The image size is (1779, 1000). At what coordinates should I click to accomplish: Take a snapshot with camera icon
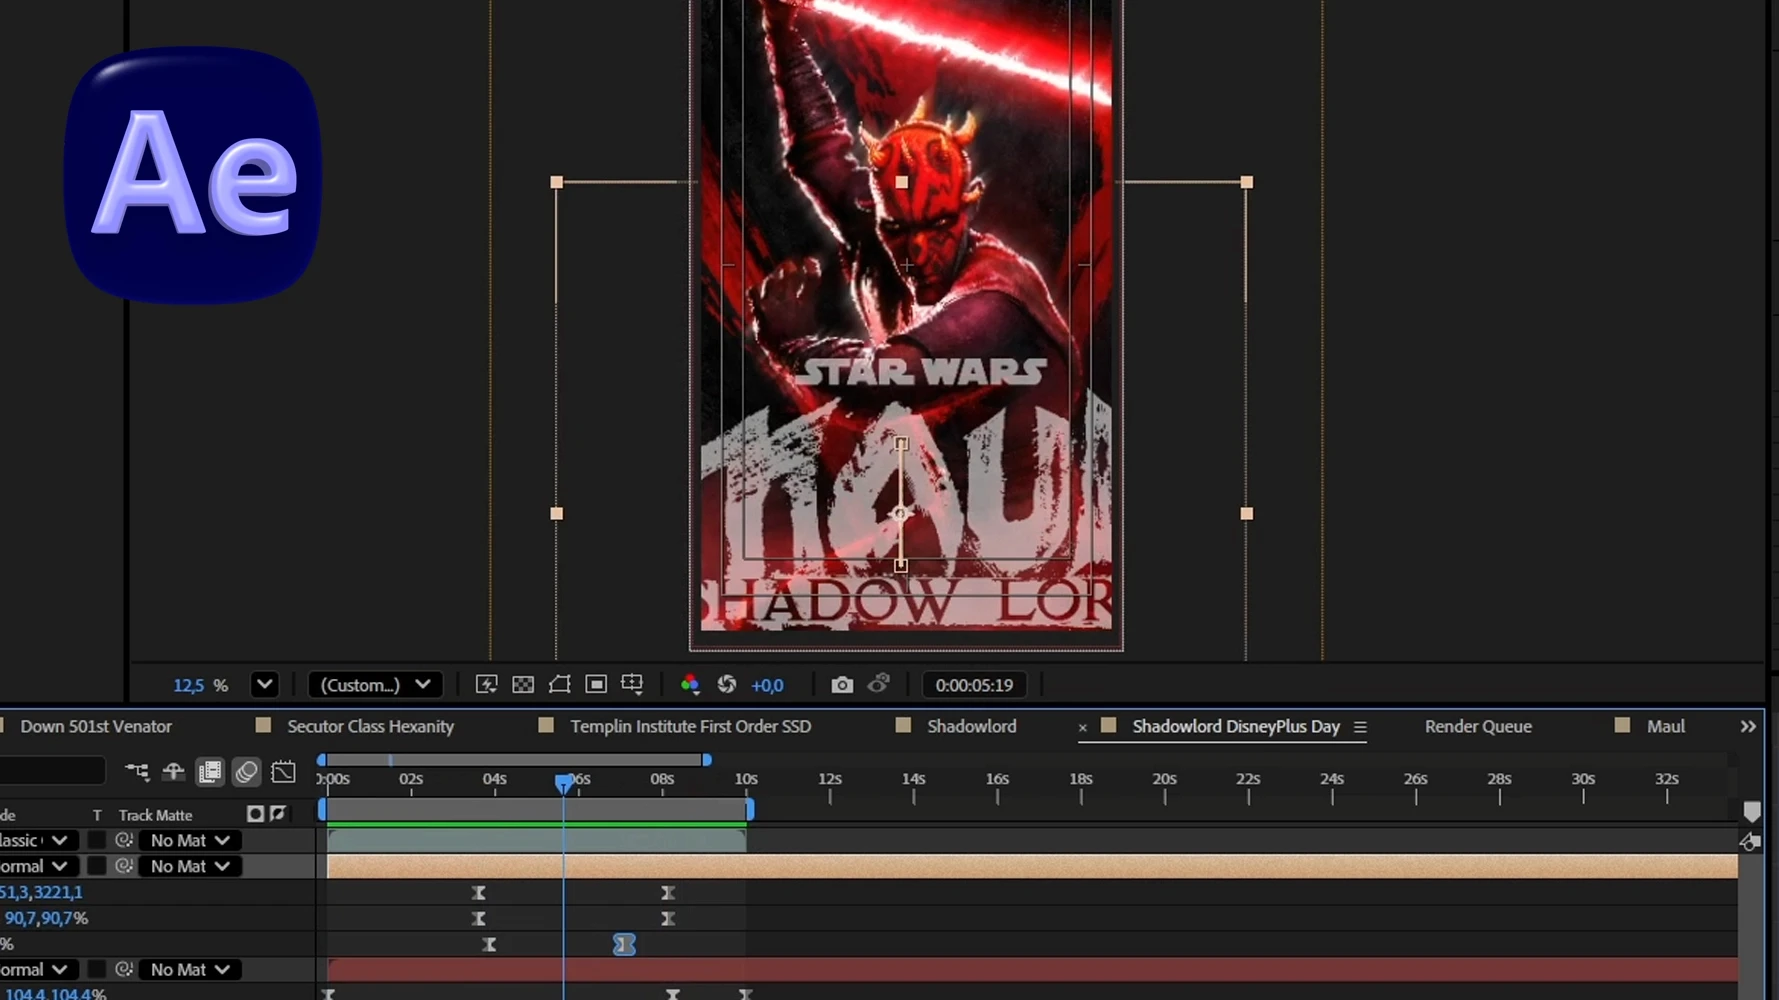[842, 684]
